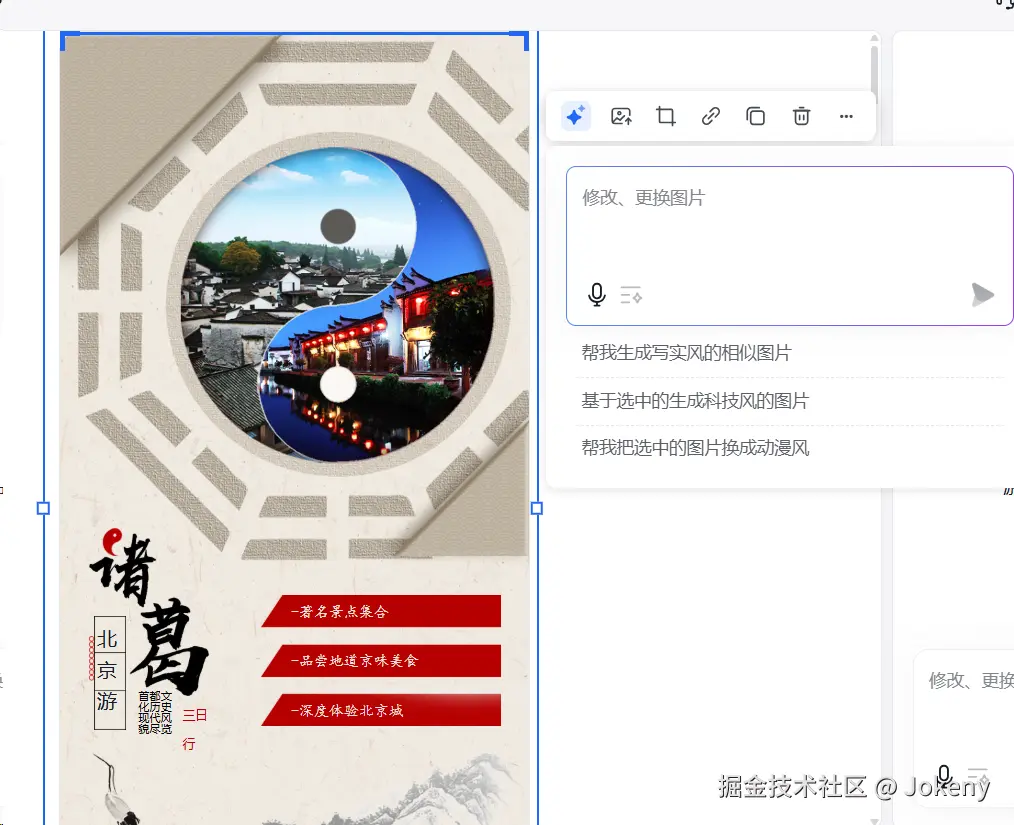Click the microphone icon for voice input
The height and width of the screenshot is (825, 1014).
[597, 295]
